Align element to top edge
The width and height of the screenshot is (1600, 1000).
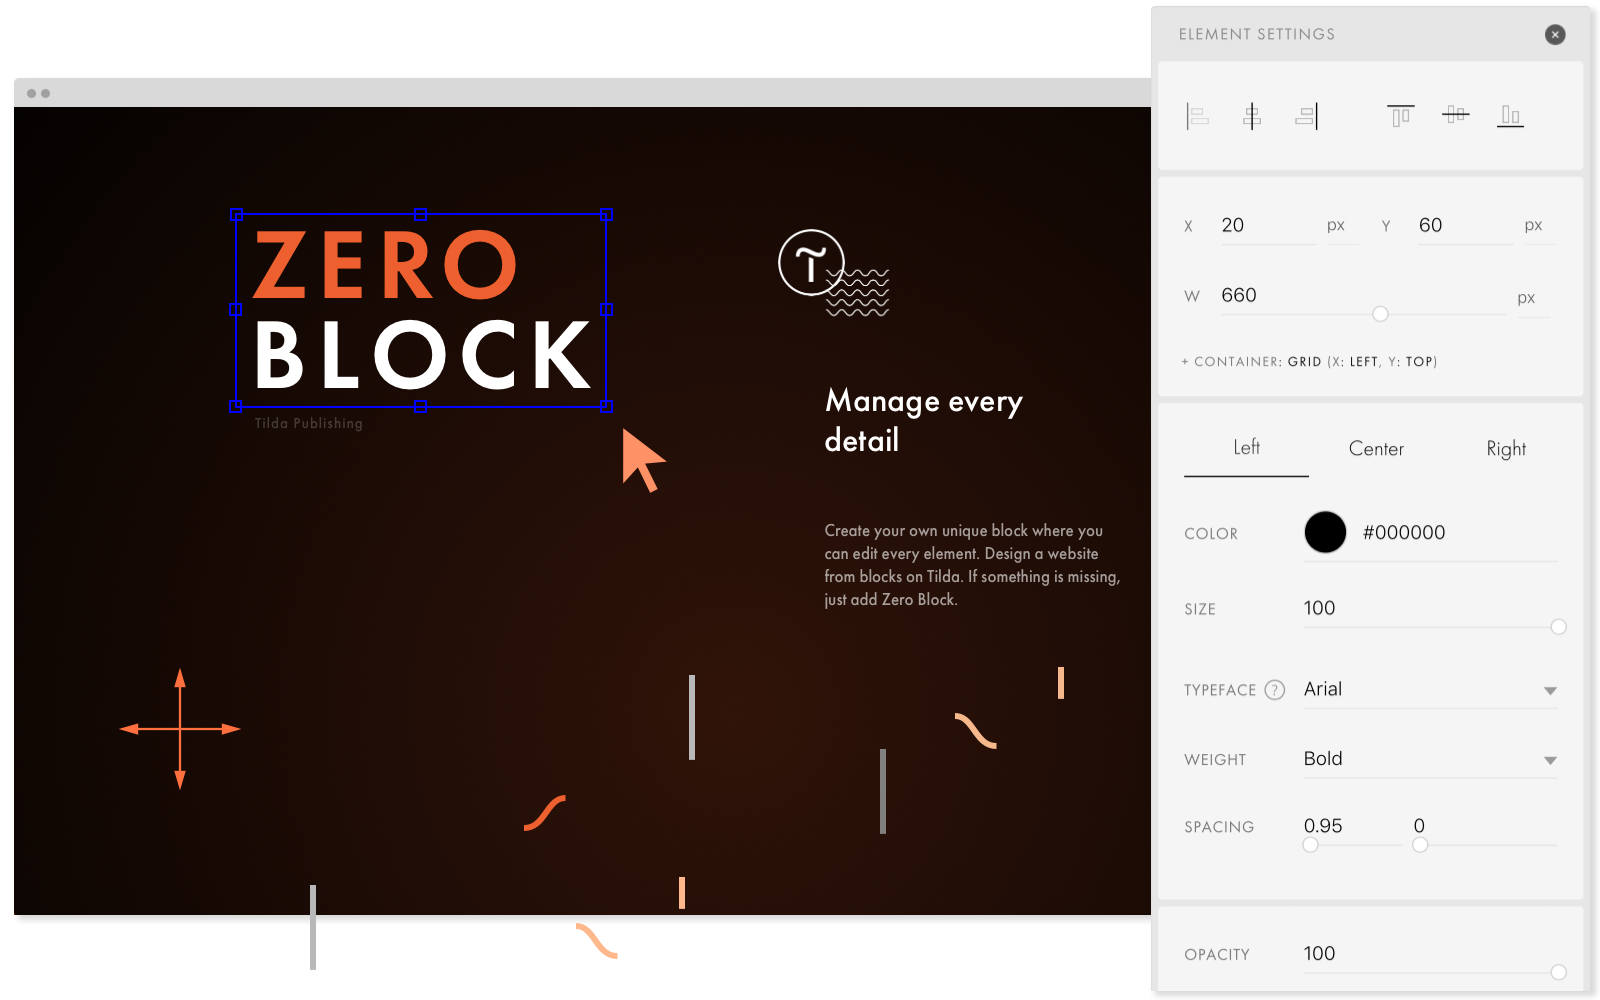(1401, 116)
